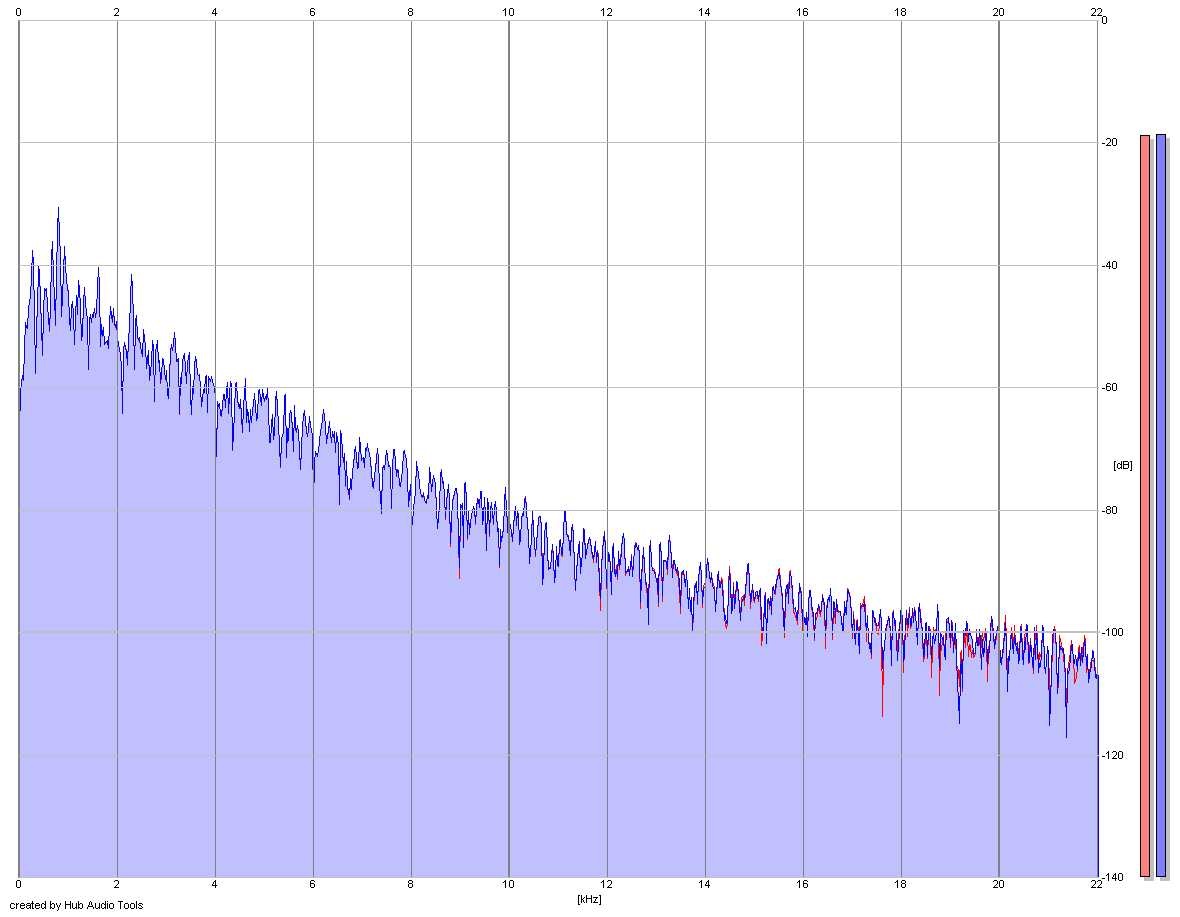Click the bottom axis 14 kHz label

(704, 885)
